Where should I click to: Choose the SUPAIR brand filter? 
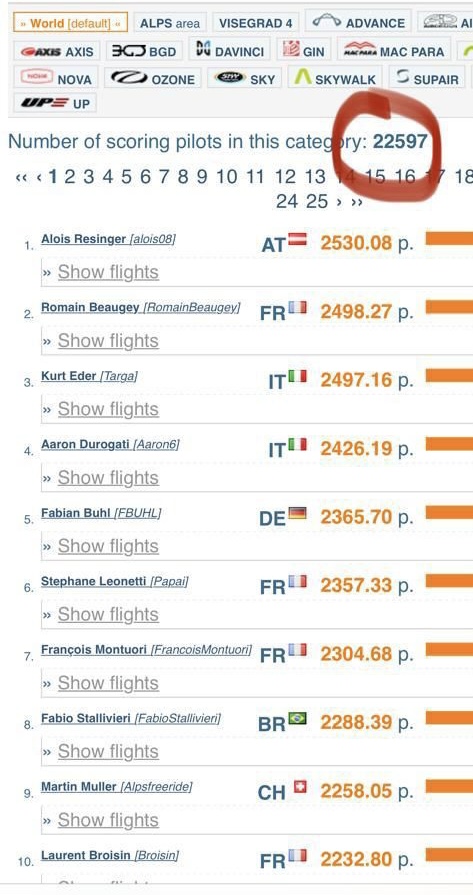click(427, 78)
